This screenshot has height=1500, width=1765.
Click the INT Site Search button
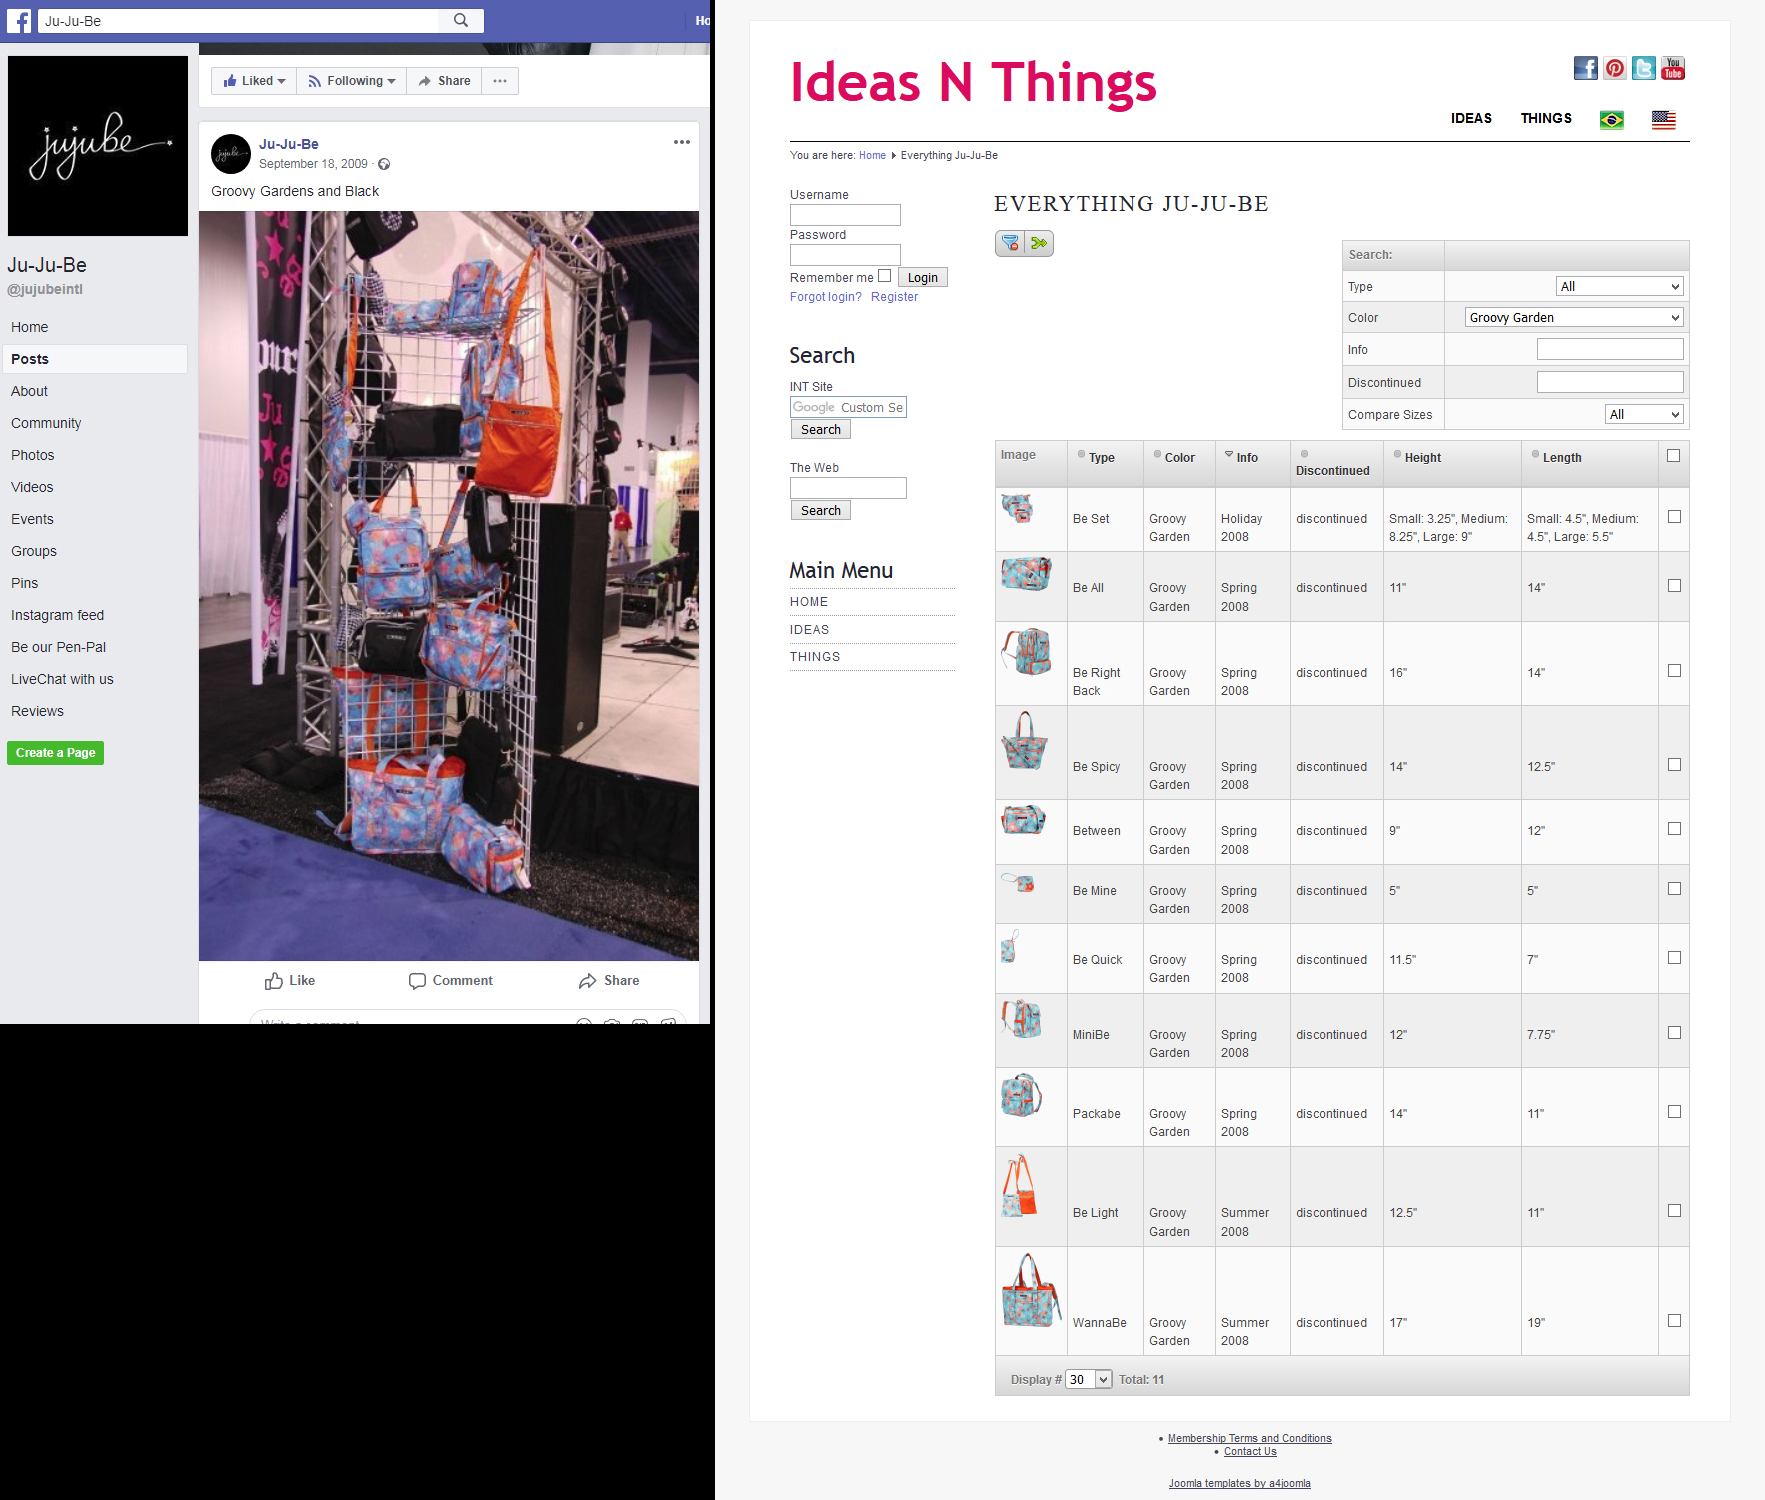[x=821, y=429]
